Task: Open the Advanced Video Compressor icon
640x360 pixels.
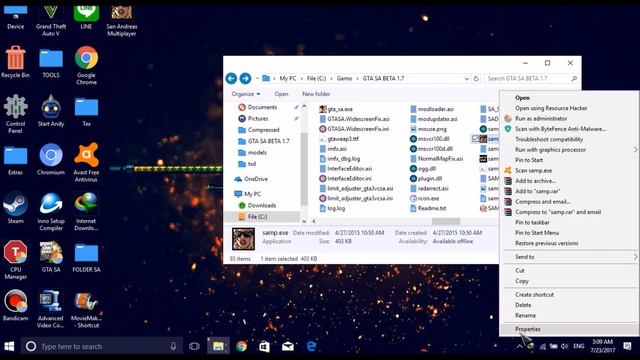Action: coord(51,309)
